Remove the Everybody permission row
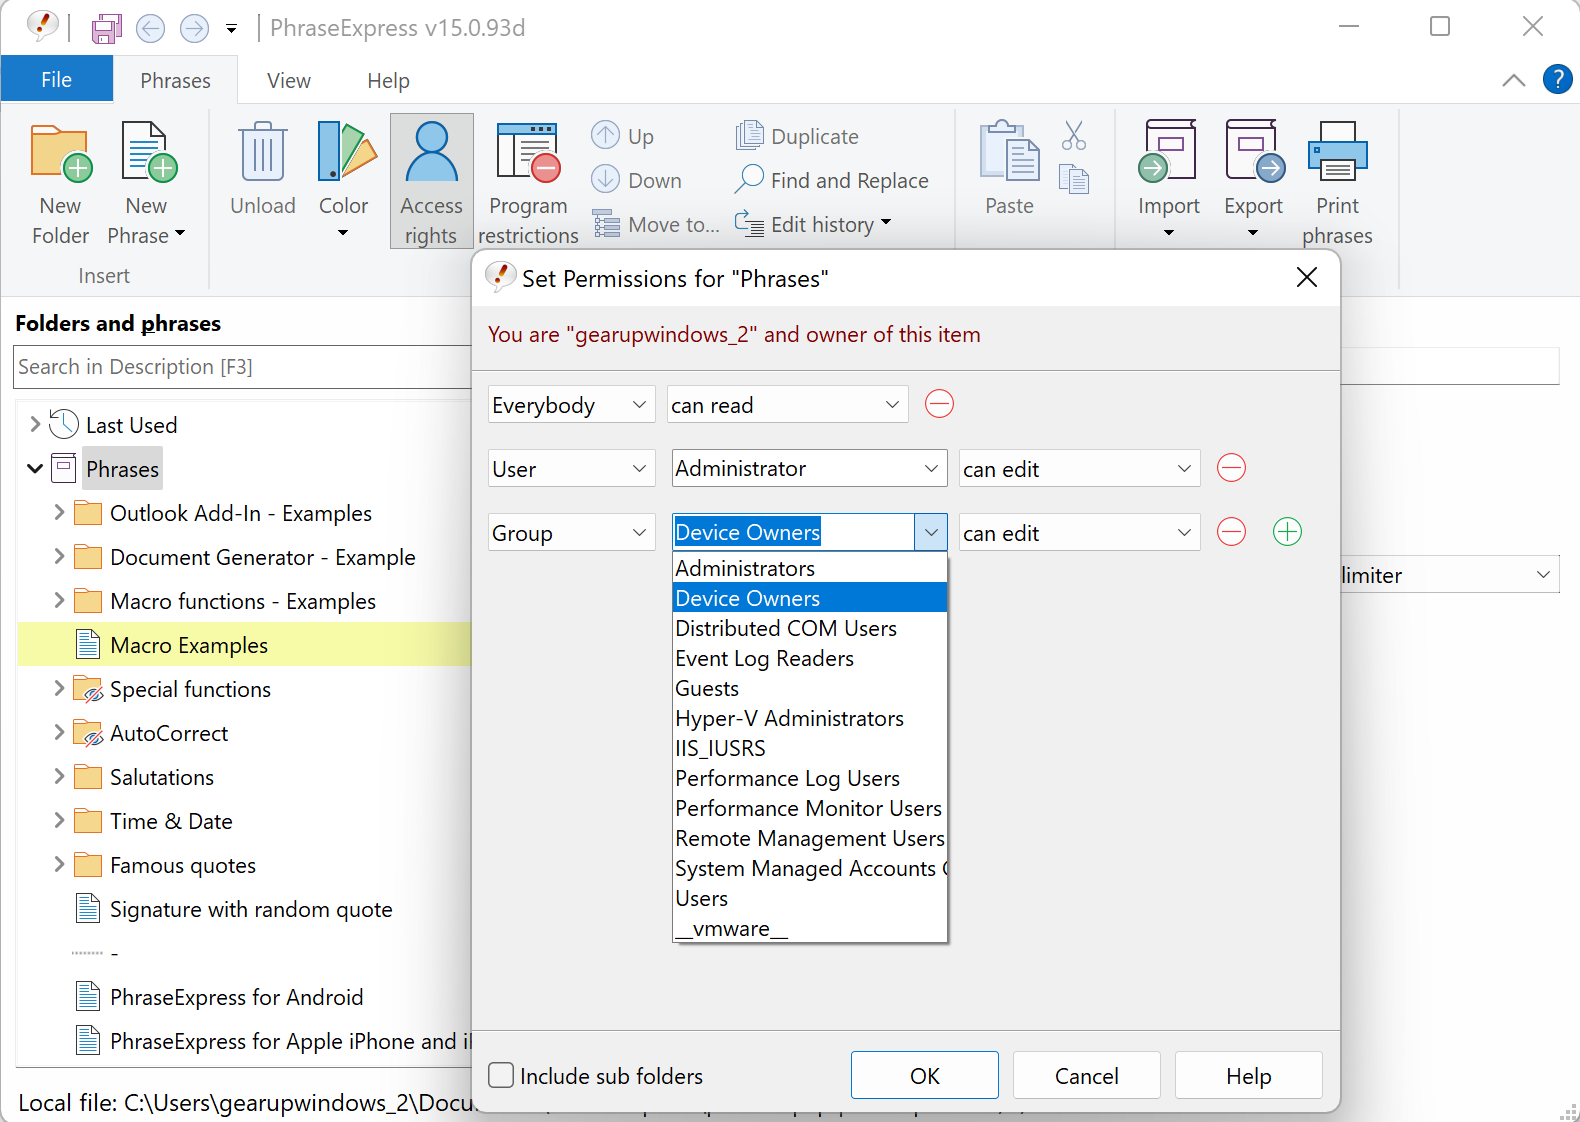Screen dimensions: 1580x1122 tap(939, 404)
